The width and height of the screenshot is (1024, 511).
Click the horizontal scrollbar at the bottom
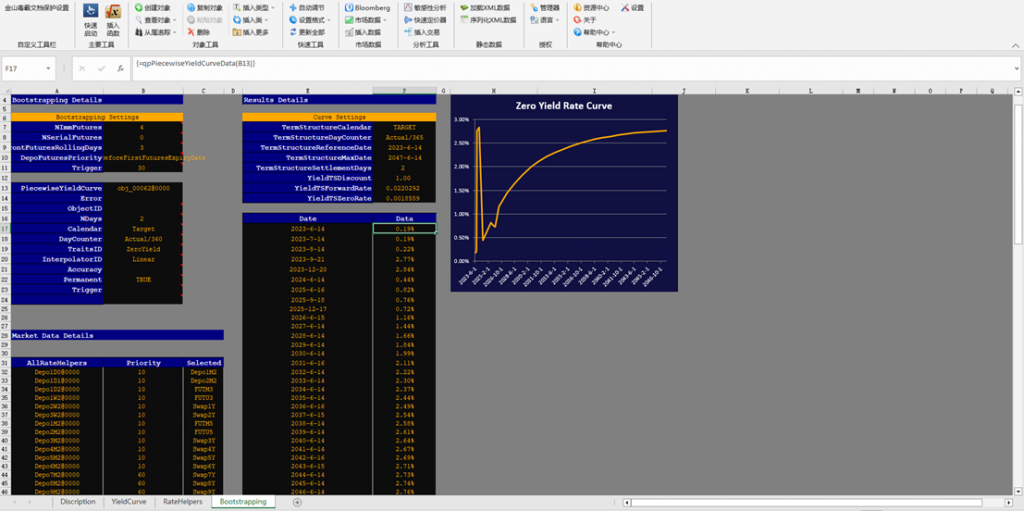(807, 503)
